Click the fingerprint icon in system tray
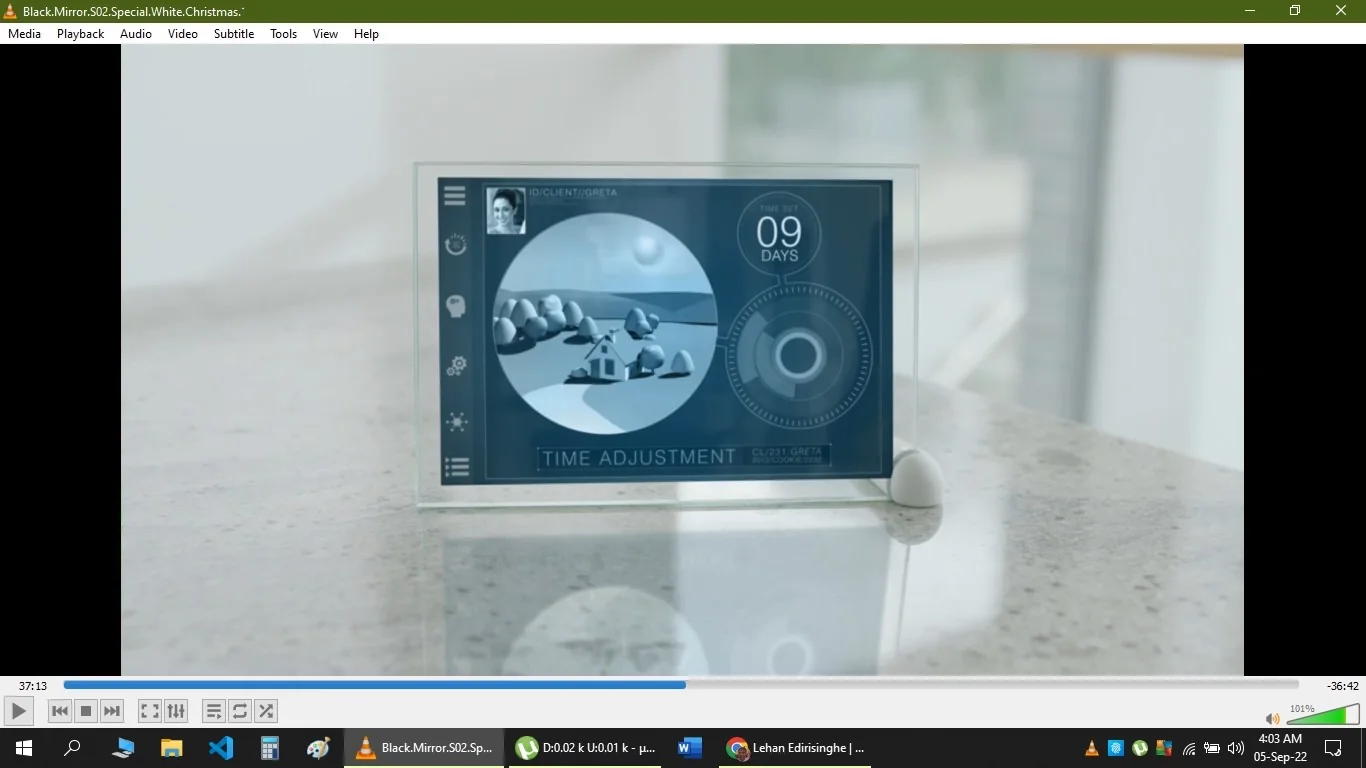 [1116, 748]
